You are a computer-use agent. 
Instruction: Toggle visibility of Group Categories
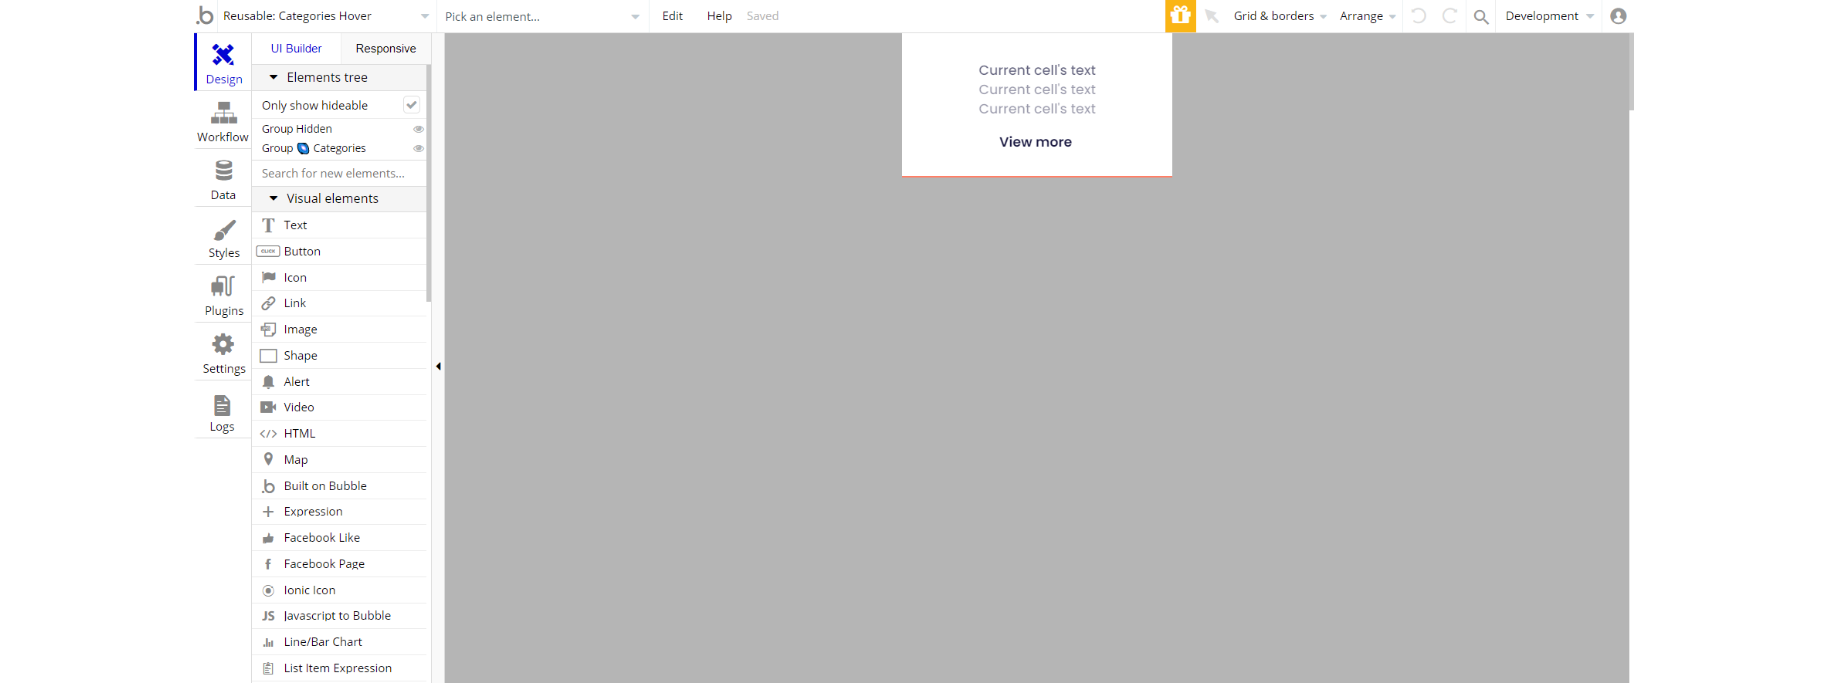coord(418,148)
